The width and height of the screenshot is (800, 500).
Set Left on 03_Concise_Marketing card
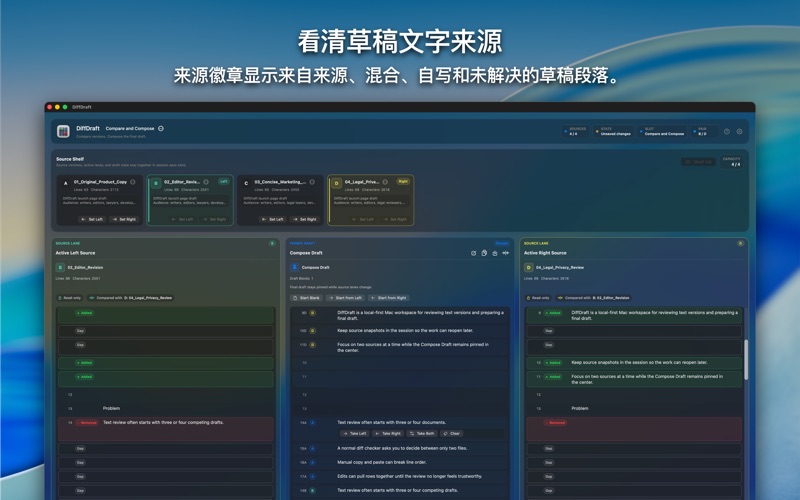click(272, 219)
